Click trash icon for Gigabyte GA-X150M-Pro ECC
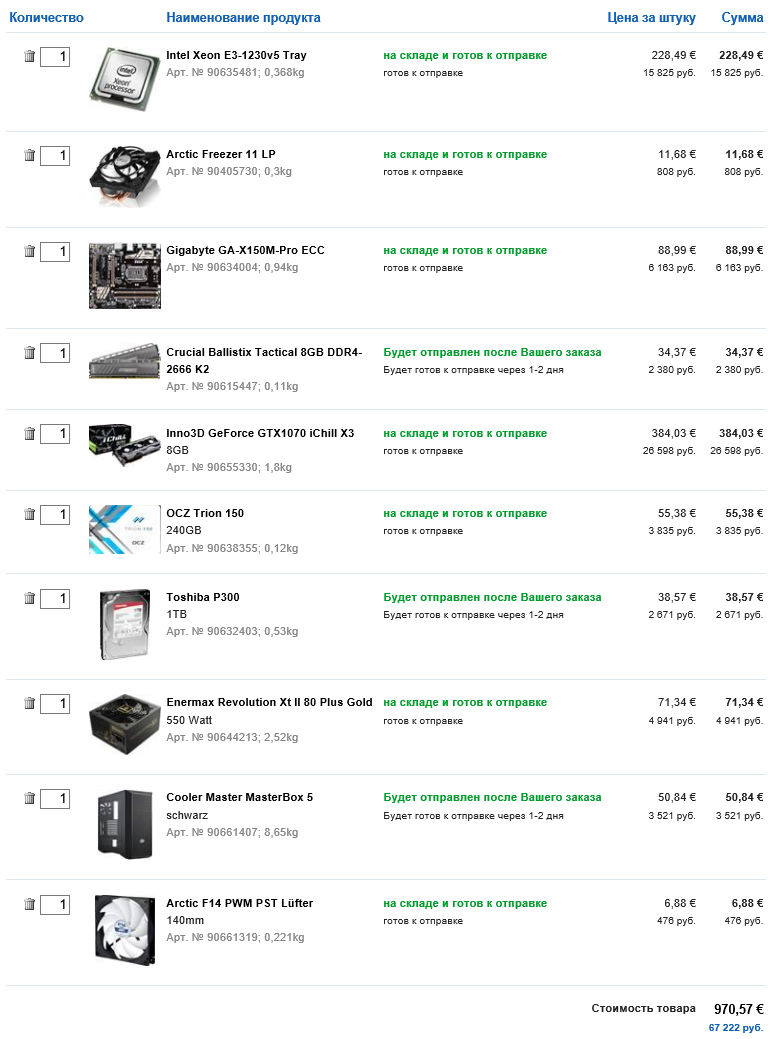 (x=29, y=251)
